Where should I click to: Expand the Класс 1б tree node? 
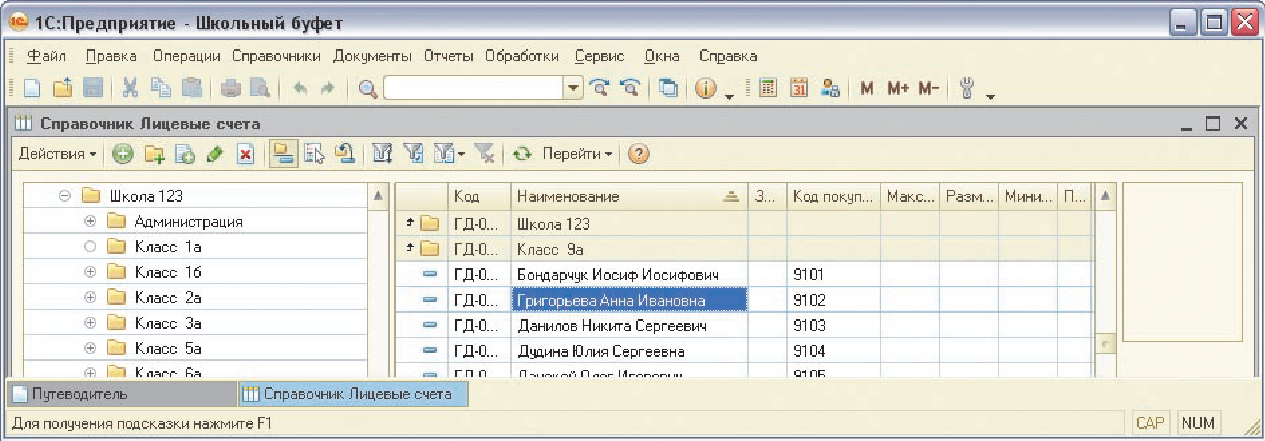pos(90,271)
